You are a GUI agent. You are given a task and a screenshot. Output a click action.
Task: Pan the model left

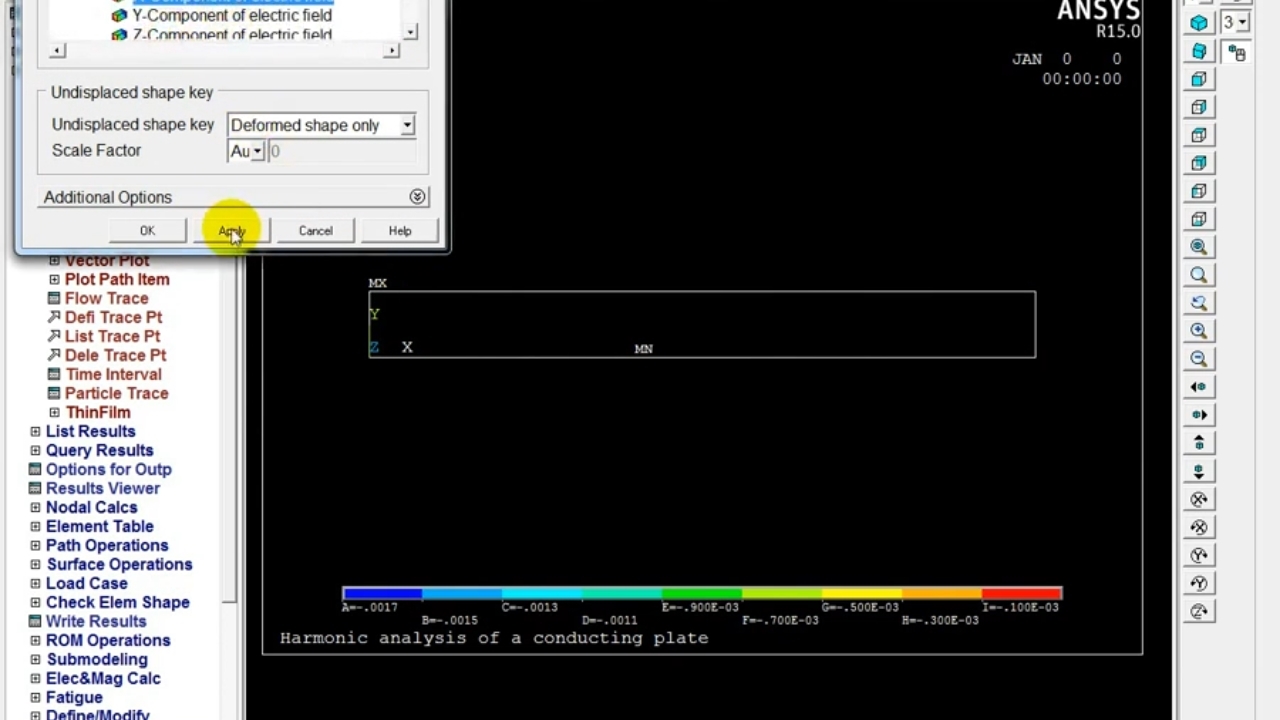[1199, 387]
